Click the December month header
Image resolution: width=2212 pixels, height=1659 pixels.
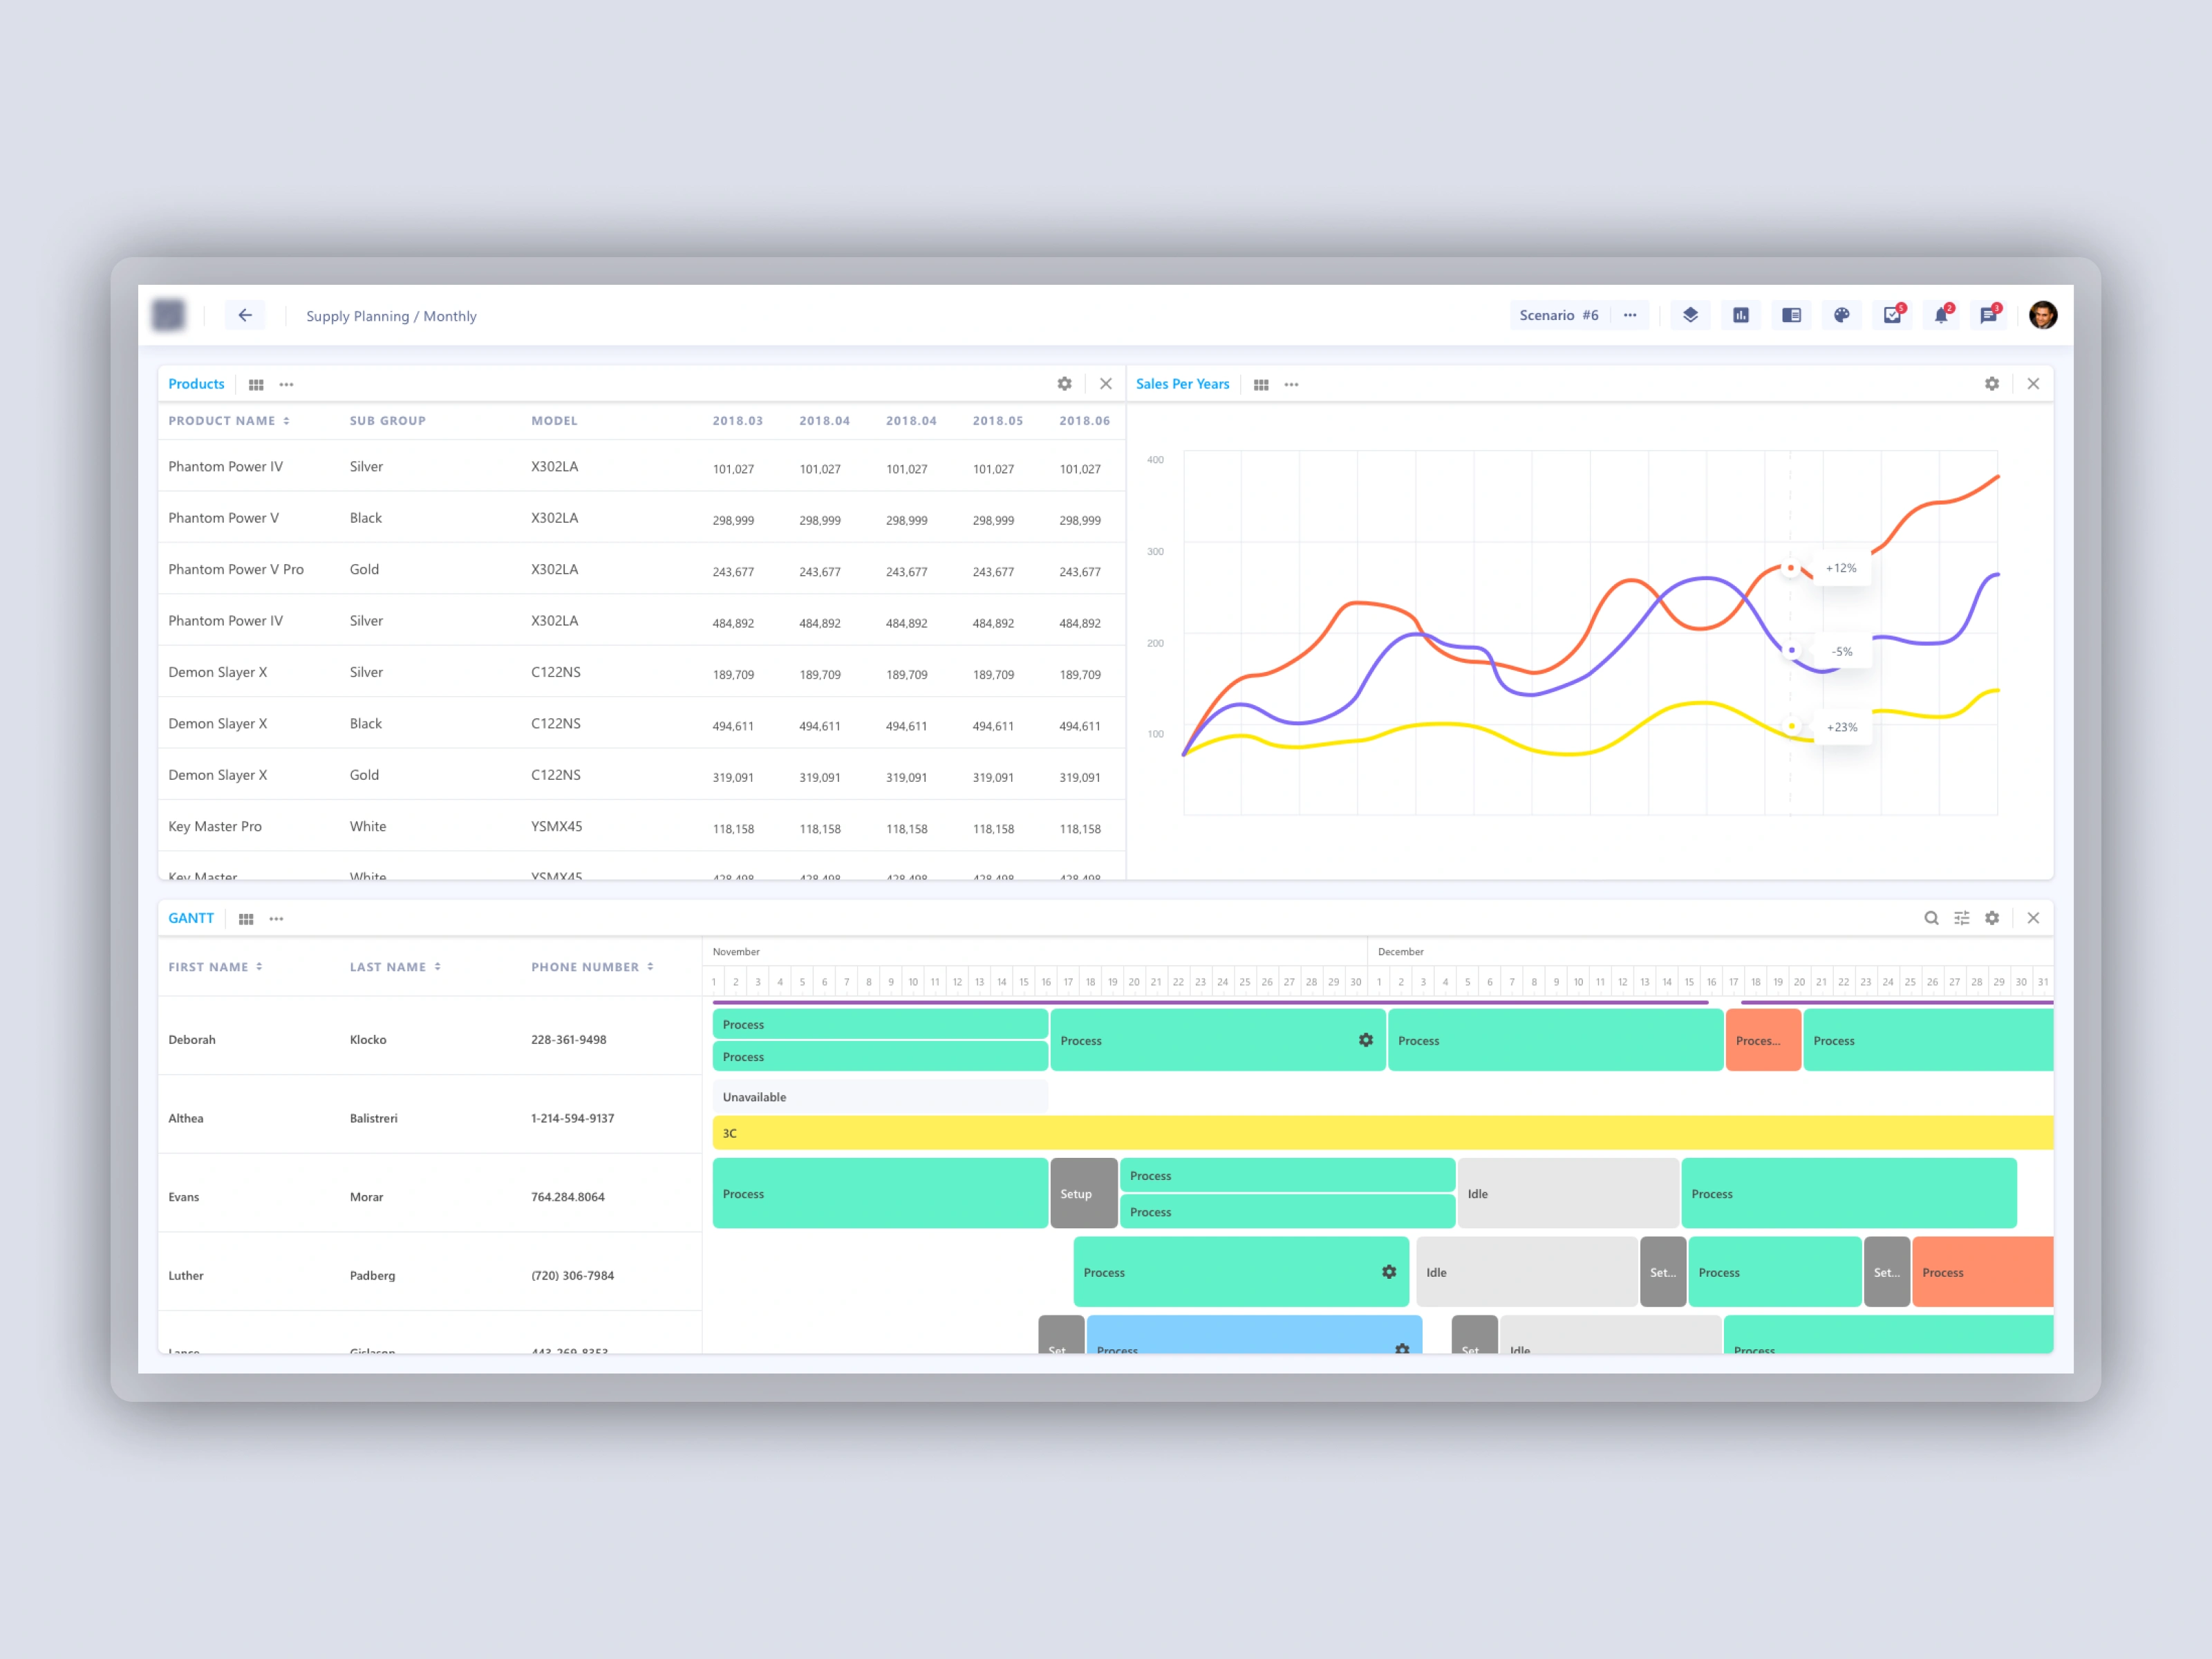coord(1400,951)
